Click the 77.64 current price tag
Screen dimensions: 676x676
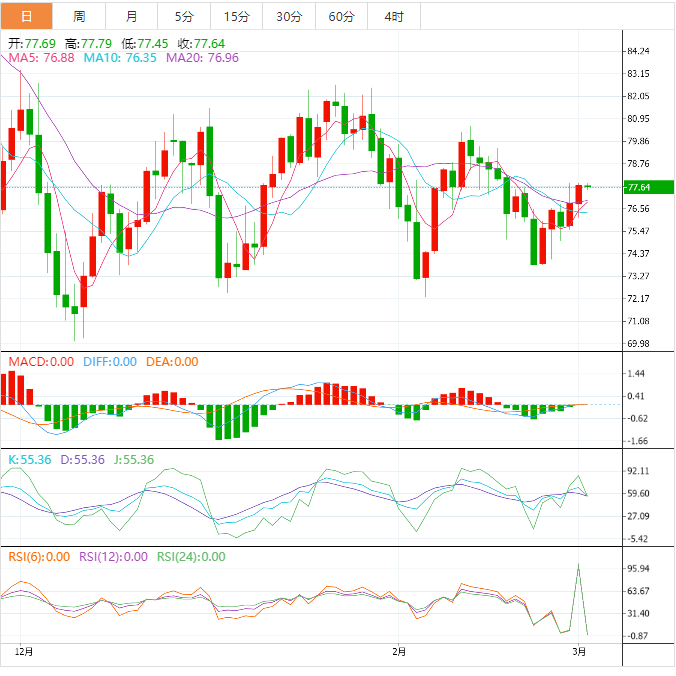[x=637, y=187]
